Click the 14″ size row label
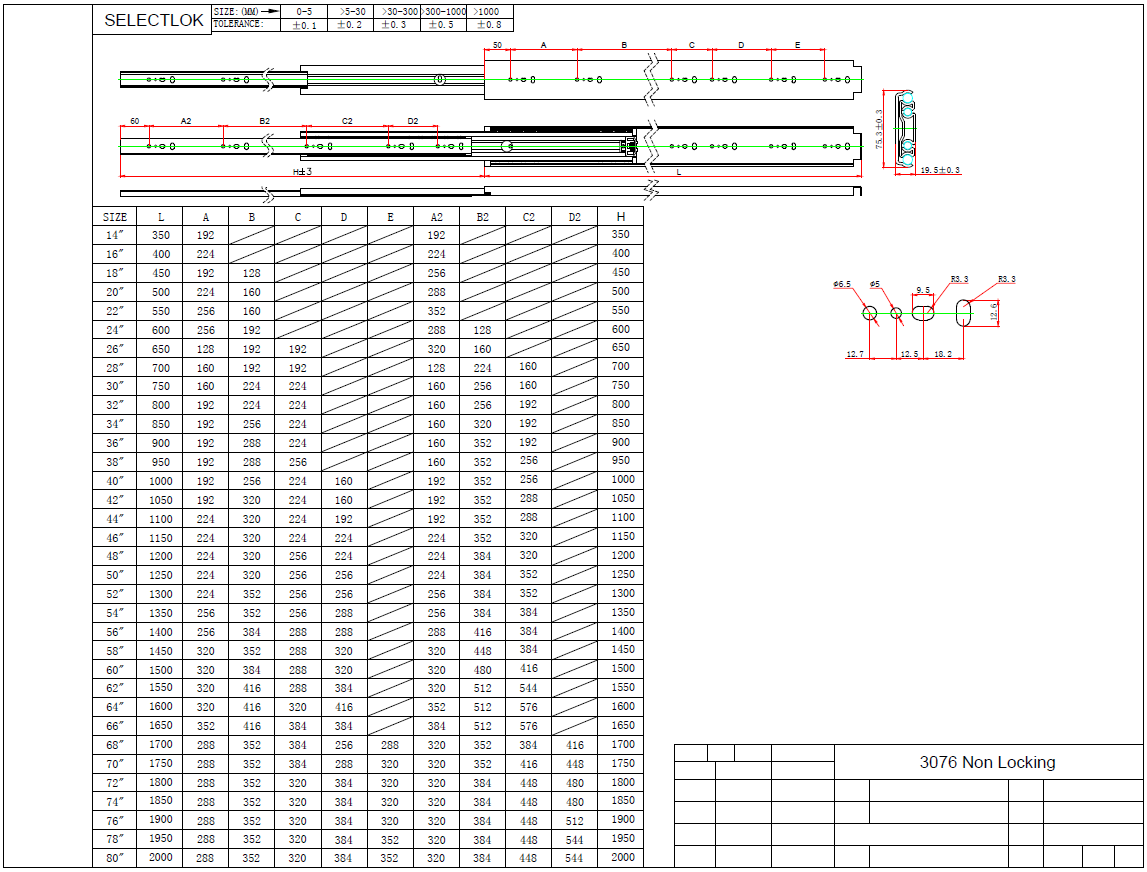The image size is (1147, 872). (115, 235)
